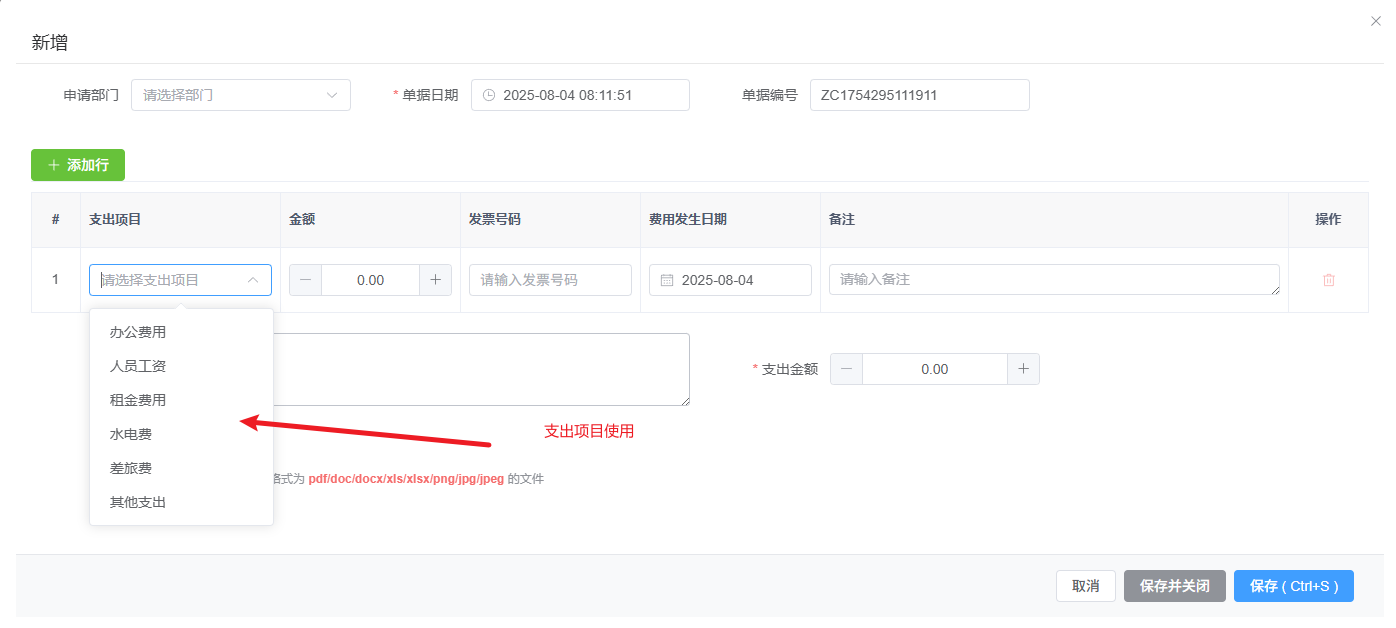1396x628 pixels.
Task: Decrease 支出金额 with the minus button
Action: pyautogui.click(x=847, y=369)
